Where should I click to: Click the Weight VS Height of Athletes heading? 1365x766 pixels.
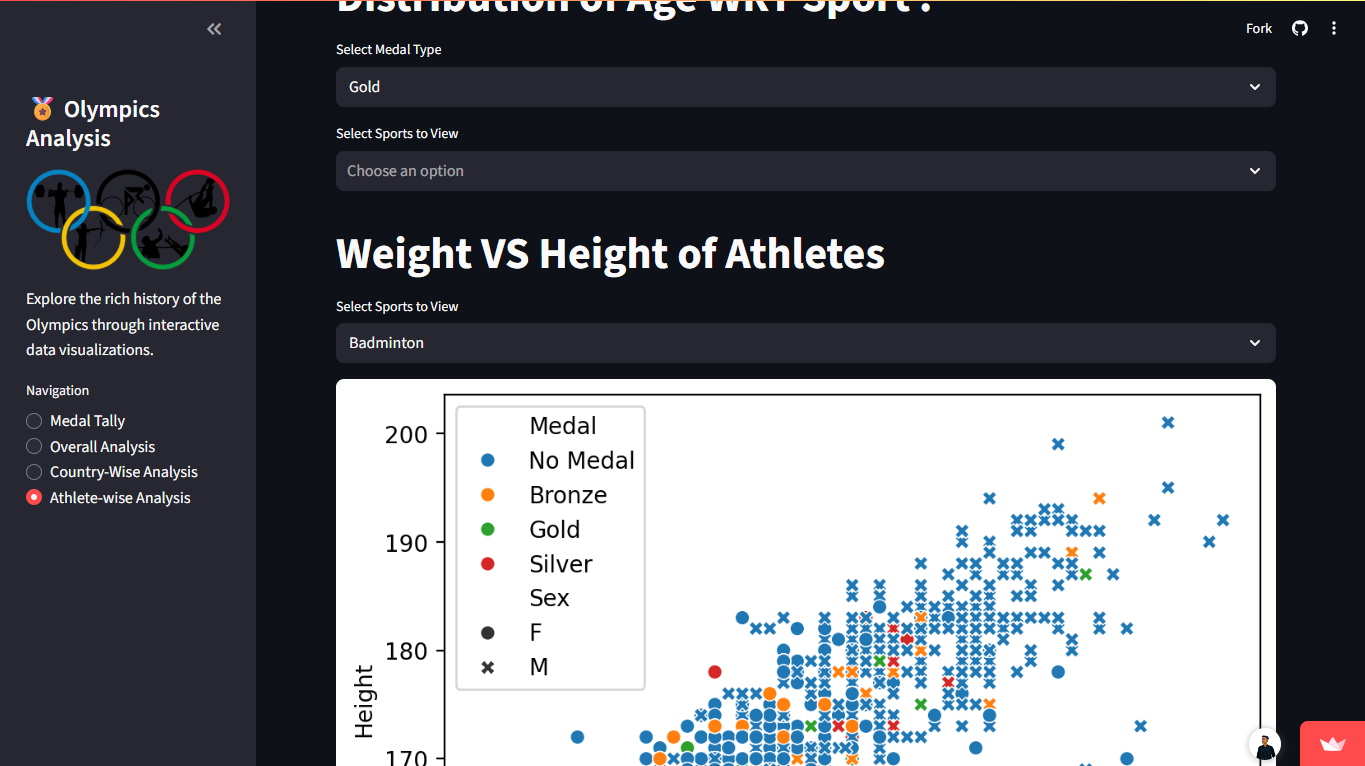tap(610, 254)
